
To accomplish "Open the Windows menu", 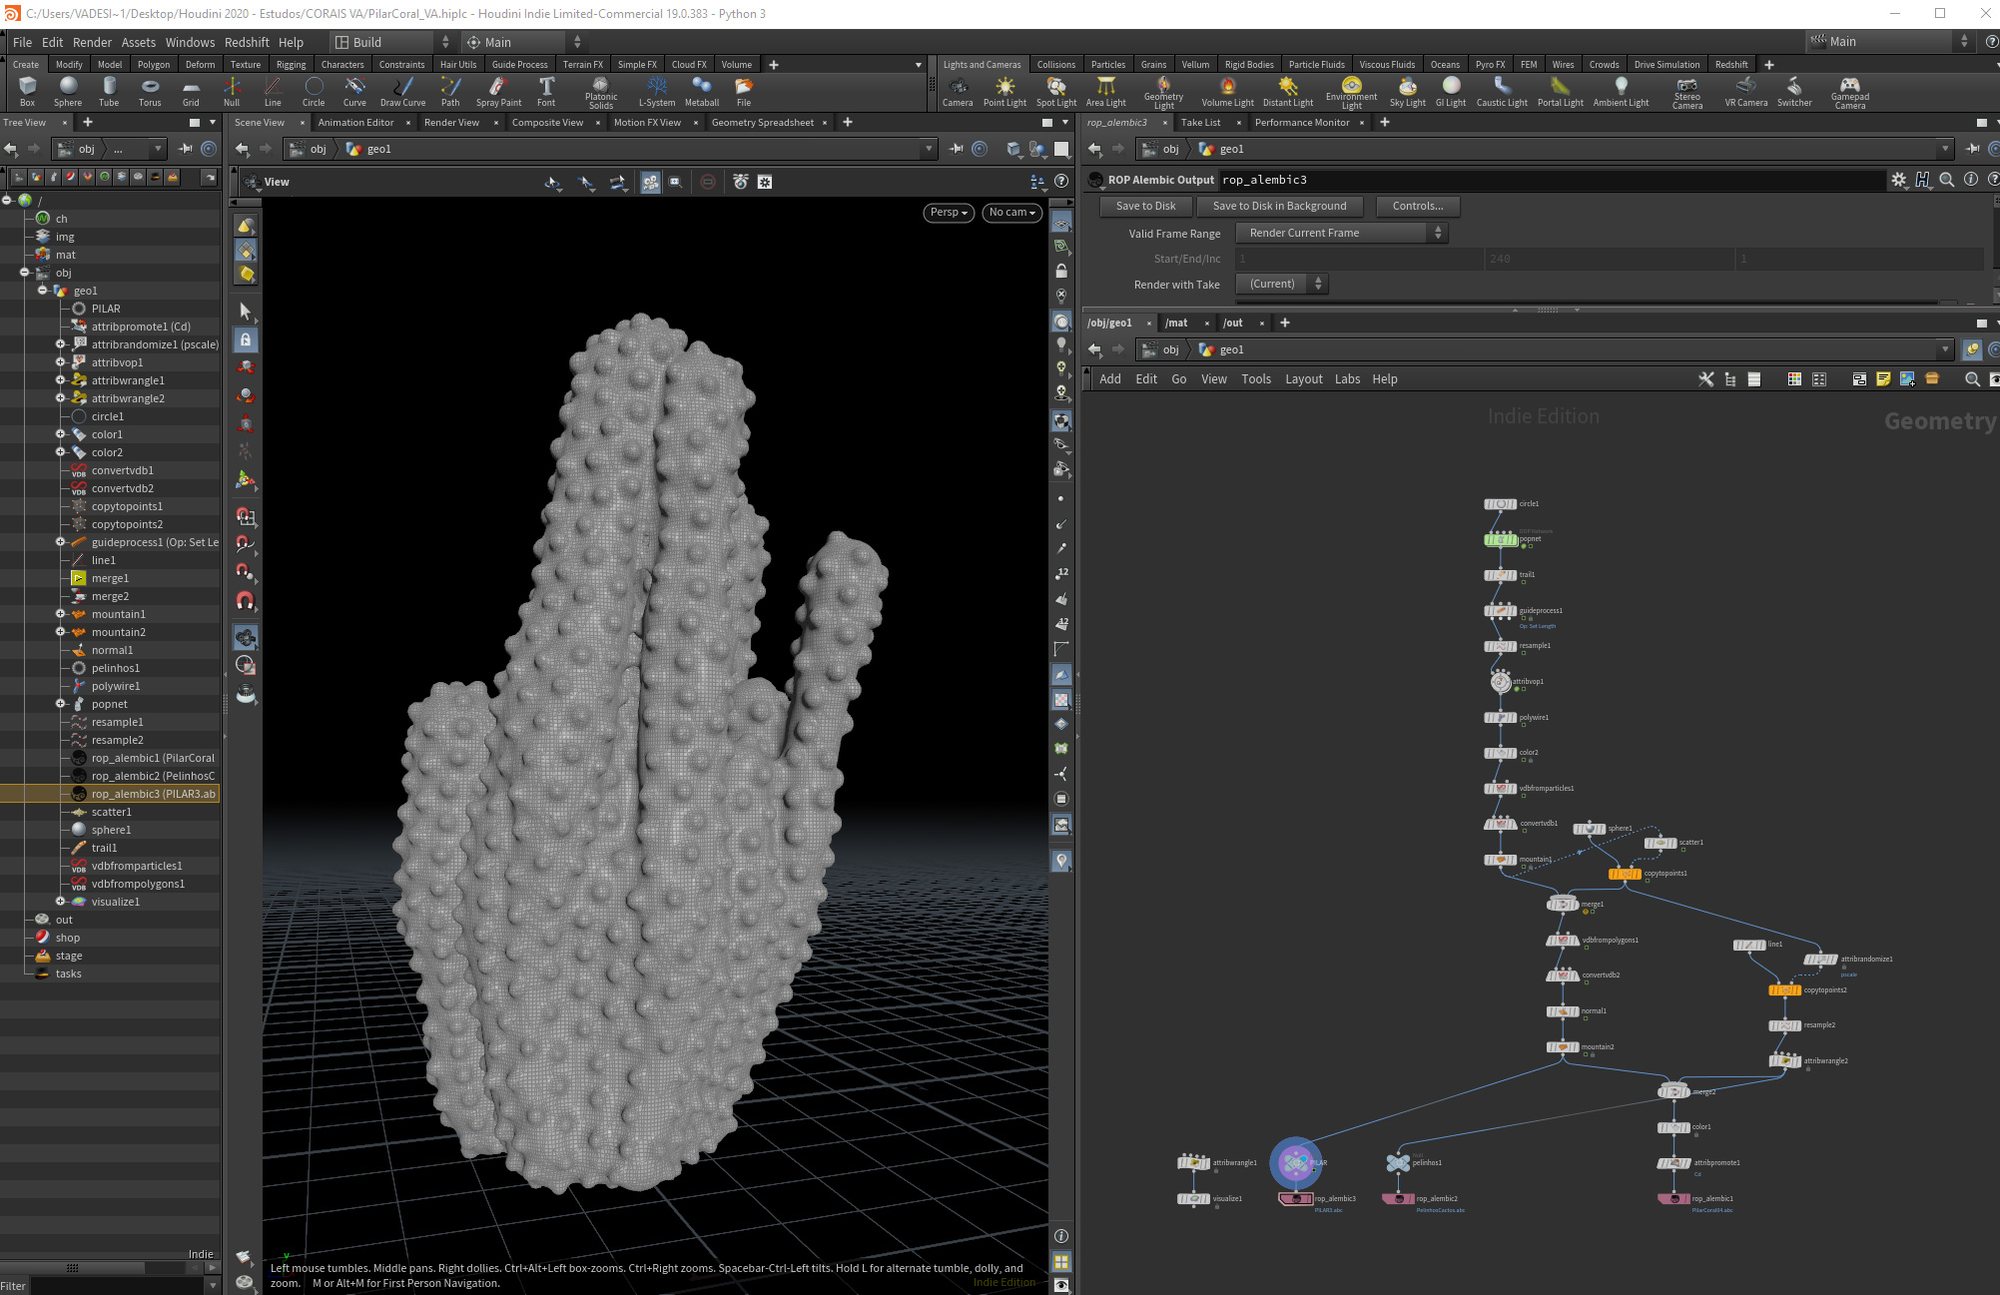I will pyautogui.click(x=190, y=42).
